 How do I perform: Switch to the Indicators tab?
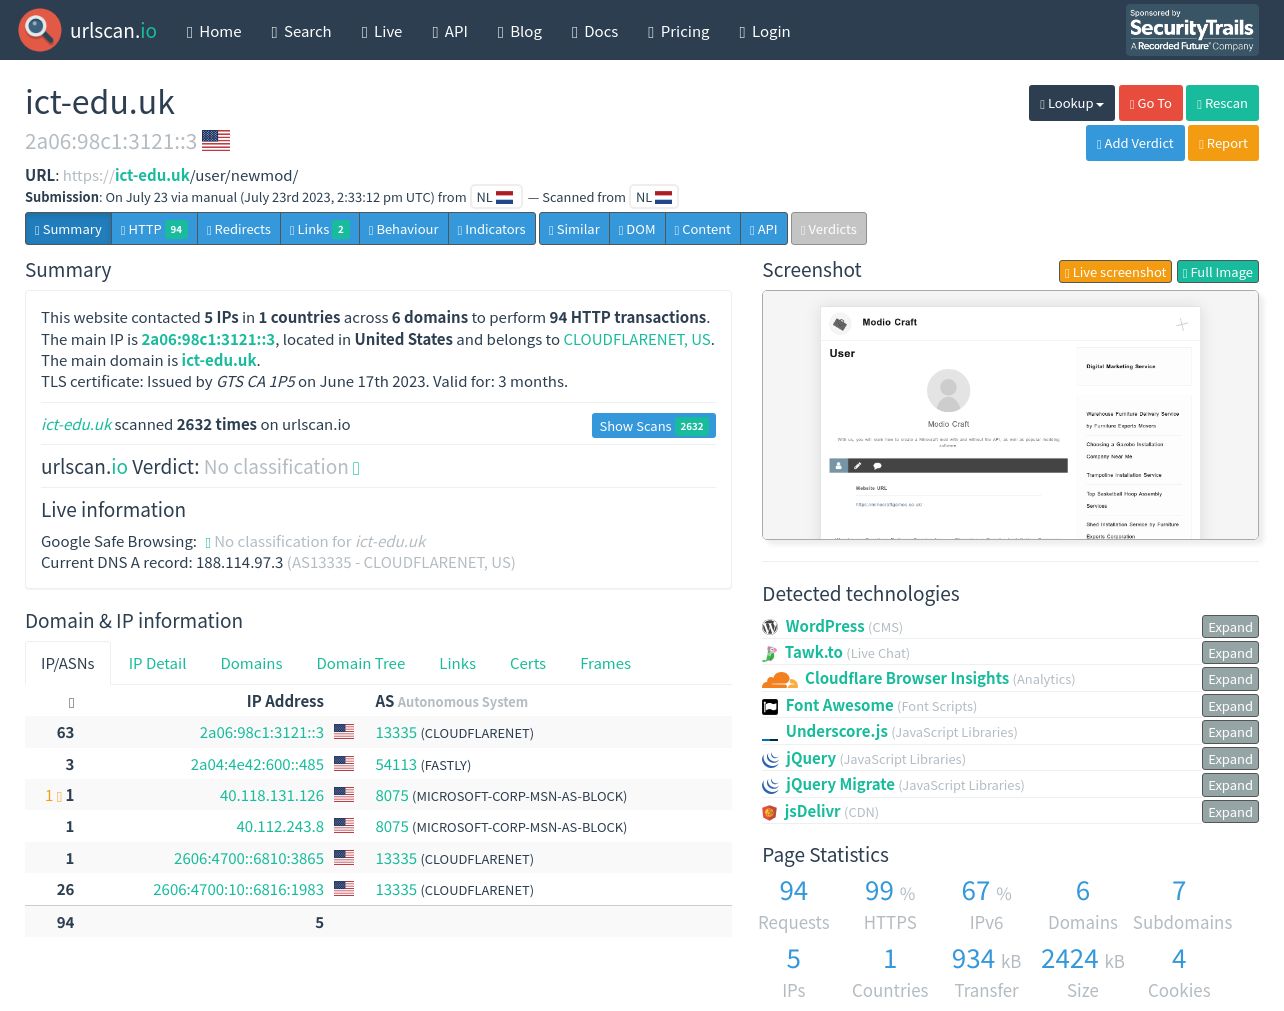(x=492, y=229)
